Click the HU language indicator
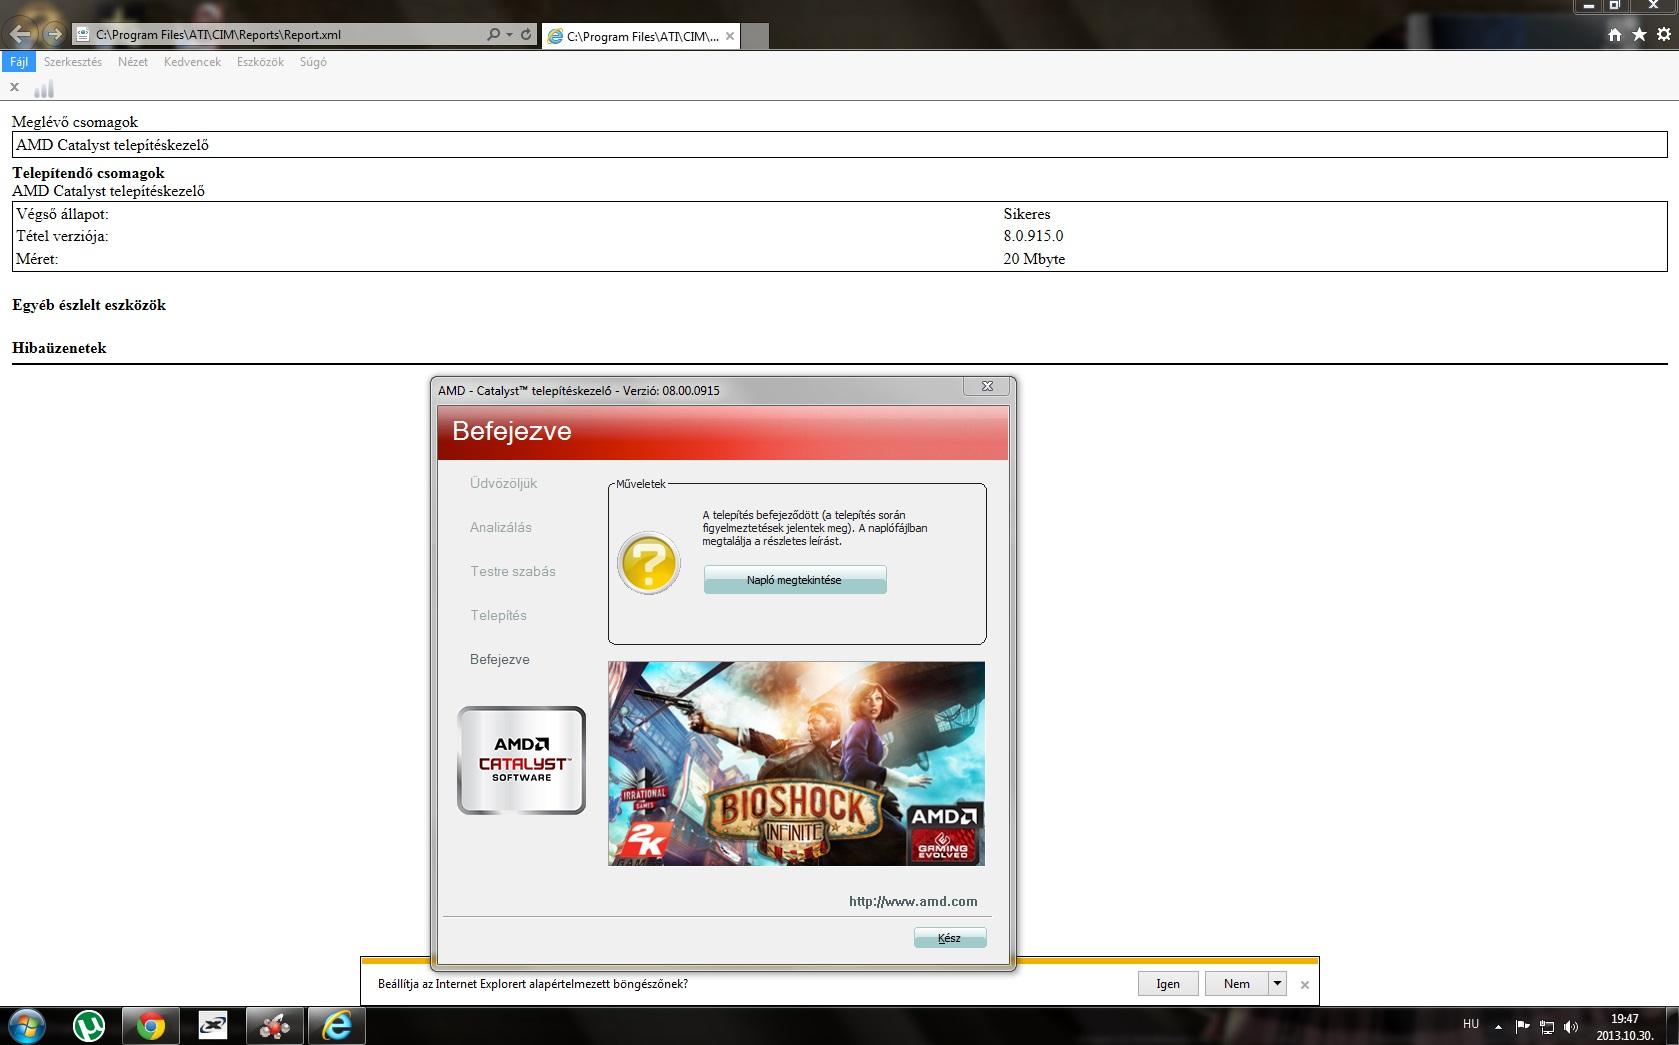1679x1045 pixels. click(x=1470, y=1024)
